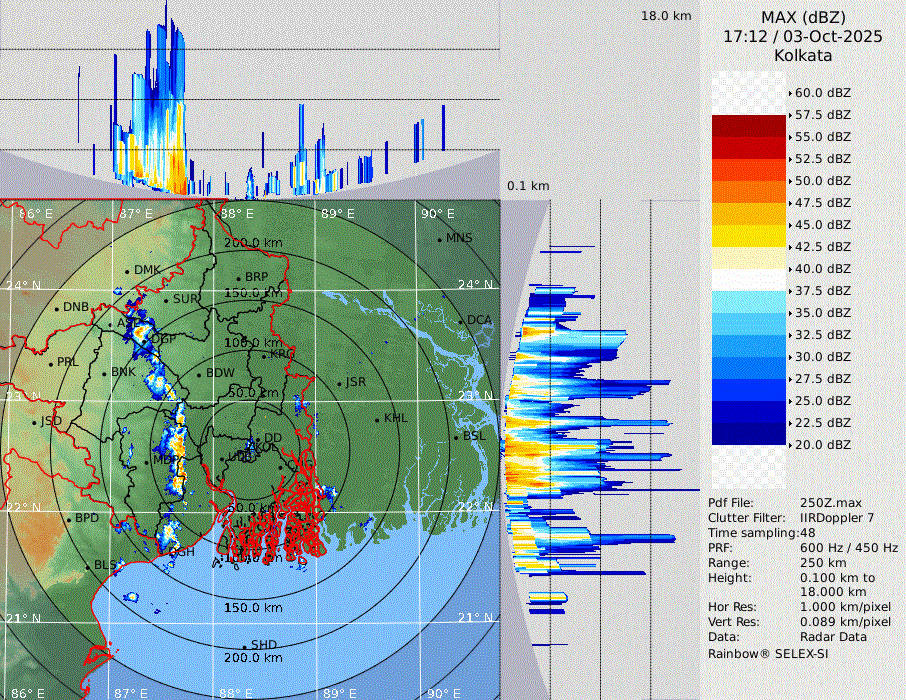
Task: Click the dark blue 20.0 dBZ swatch
Action: 748,434
